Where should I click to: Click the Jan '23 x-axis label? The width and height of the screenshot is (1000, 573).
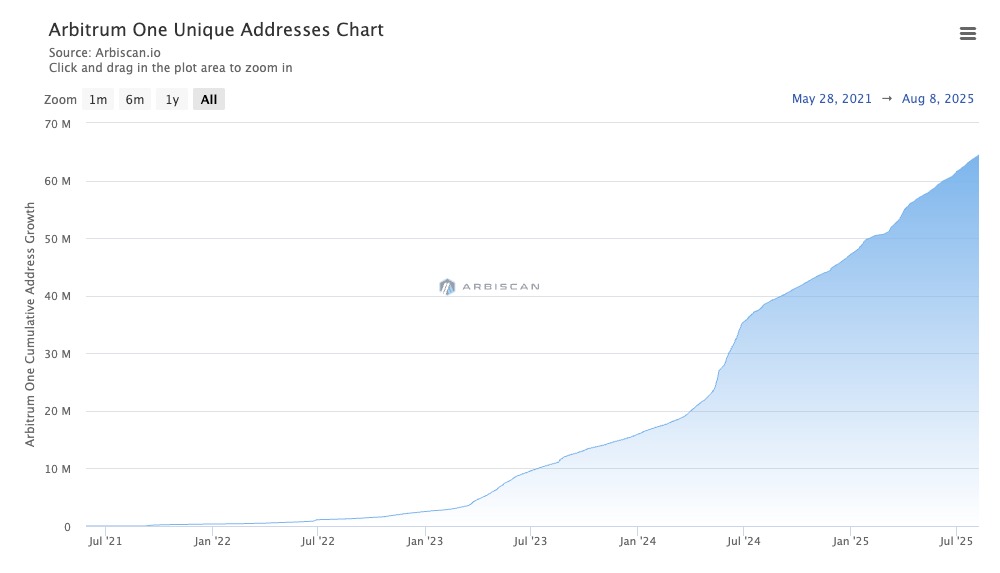[x=425, y=542]
